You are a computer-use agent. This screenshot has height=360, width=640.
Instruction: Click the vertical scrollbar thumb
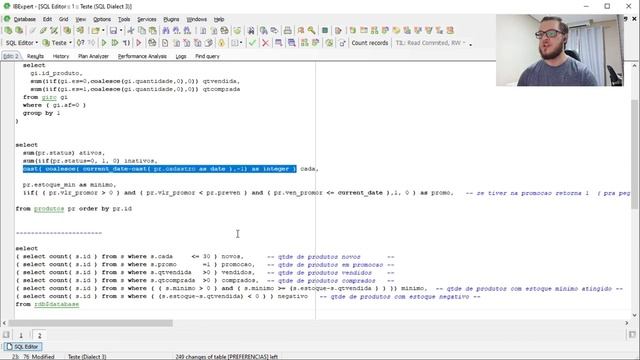(x=634, y=154)
